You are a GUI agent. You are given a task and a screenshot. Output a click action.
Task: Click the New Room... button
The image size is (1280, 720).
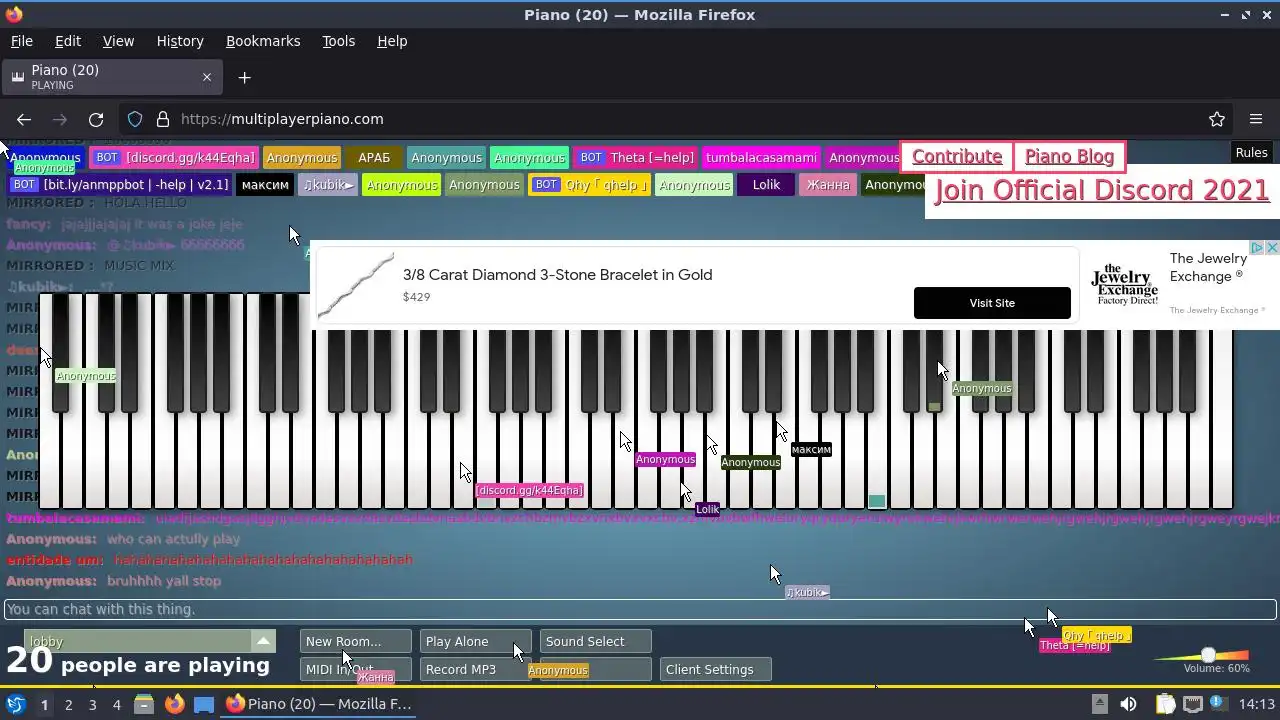point(355,641)
